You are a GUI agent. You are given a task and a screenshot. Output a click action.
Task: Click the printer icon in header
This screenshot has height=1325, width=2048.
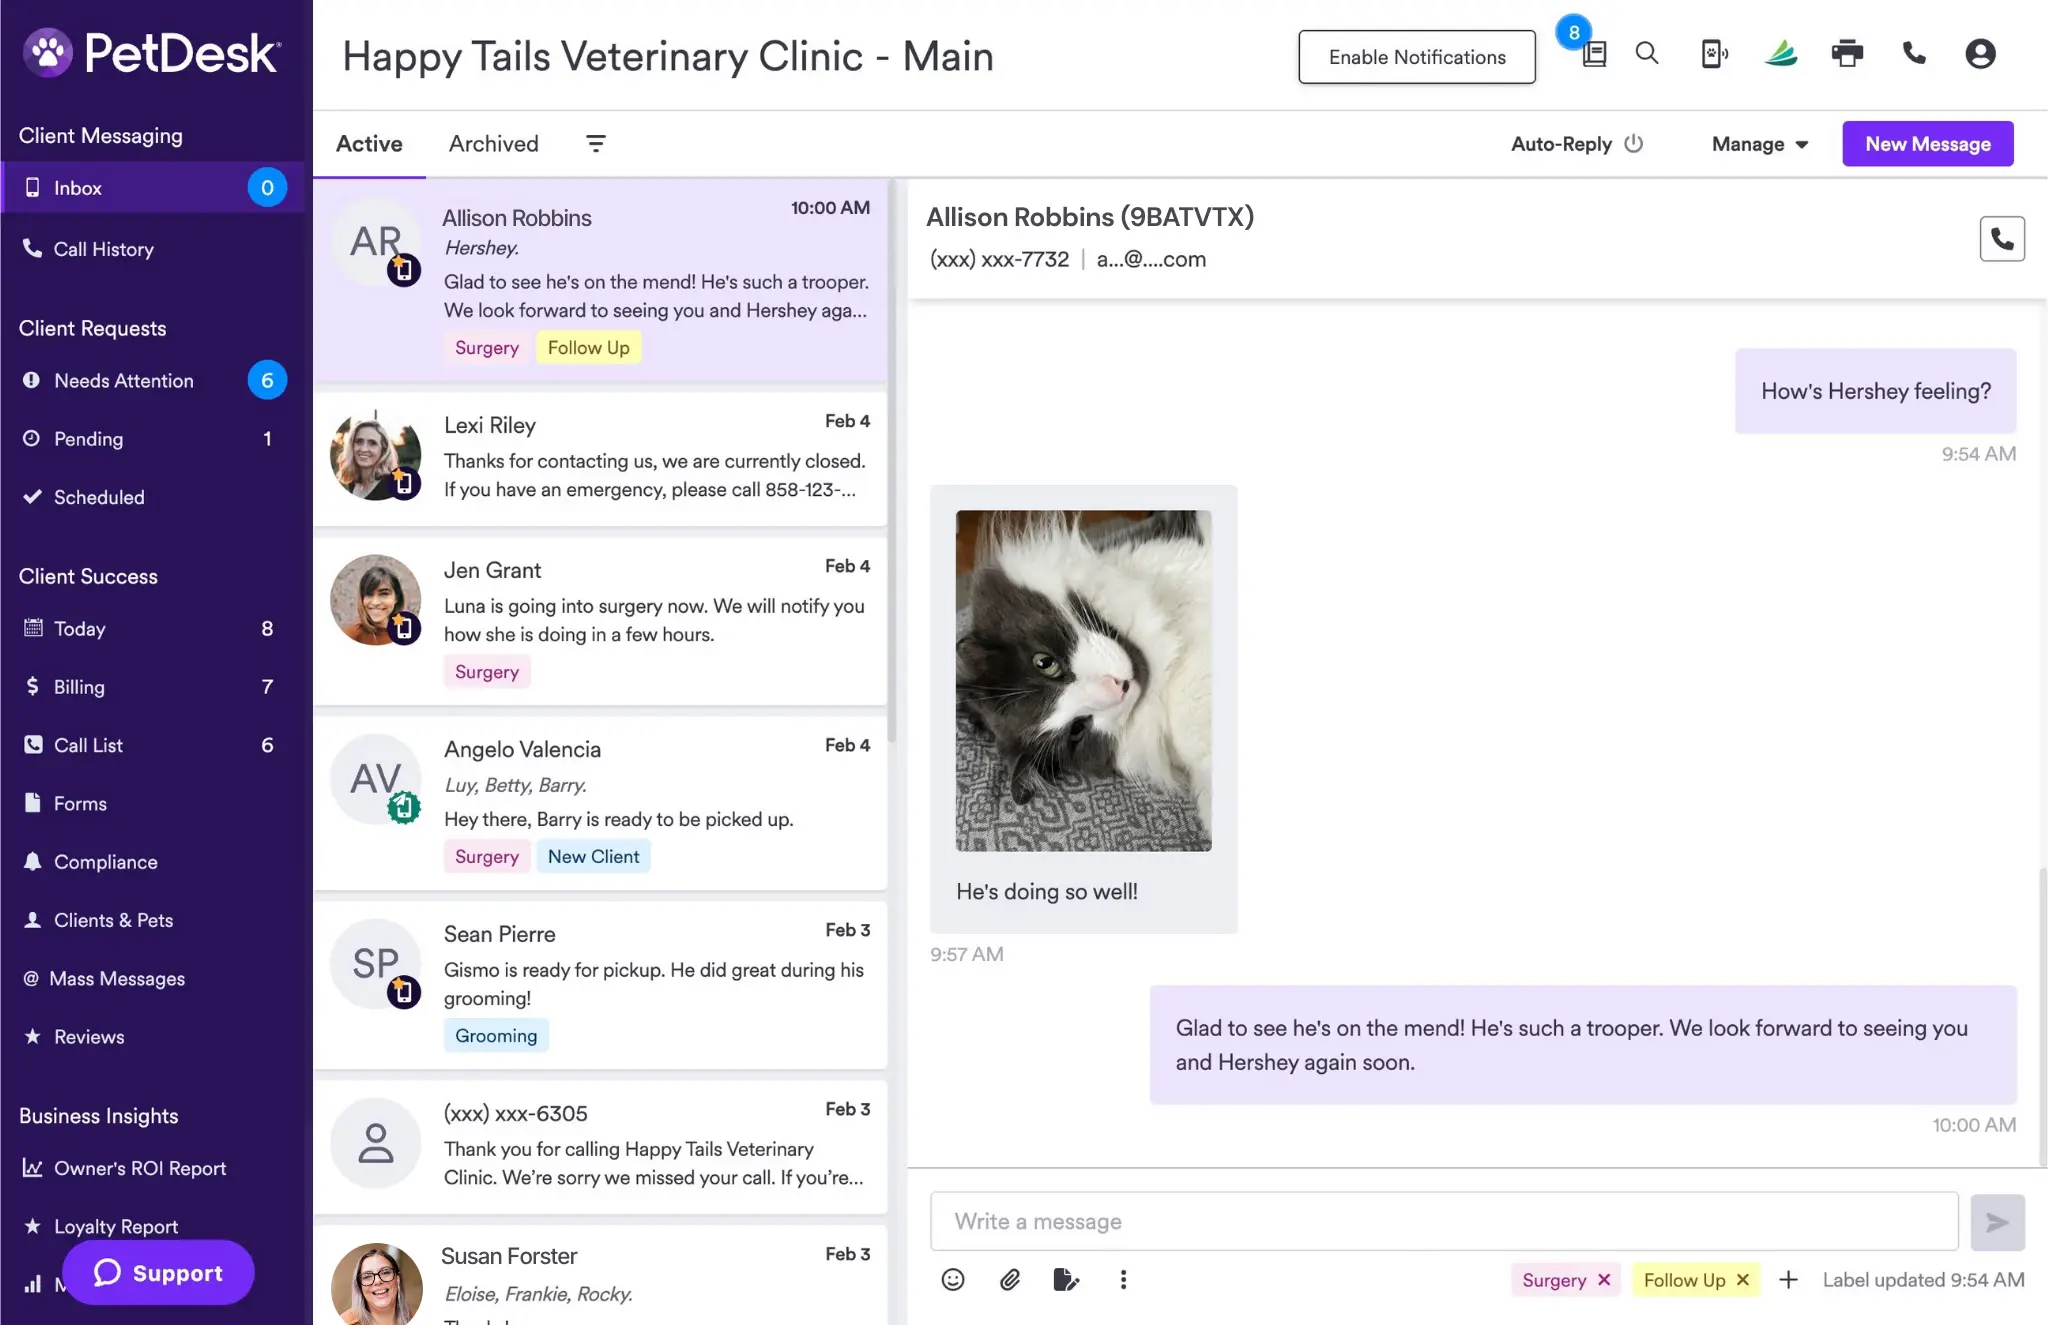click(1847, 54)
